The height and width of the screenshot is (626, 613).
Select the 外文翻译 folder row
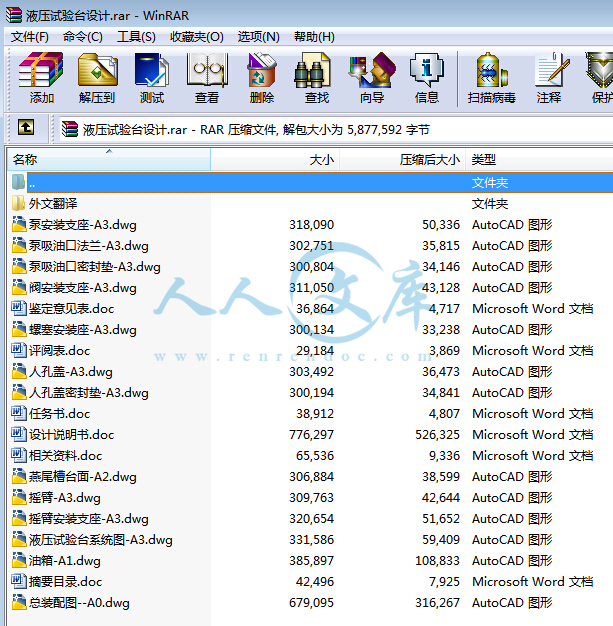pos(310,204)
